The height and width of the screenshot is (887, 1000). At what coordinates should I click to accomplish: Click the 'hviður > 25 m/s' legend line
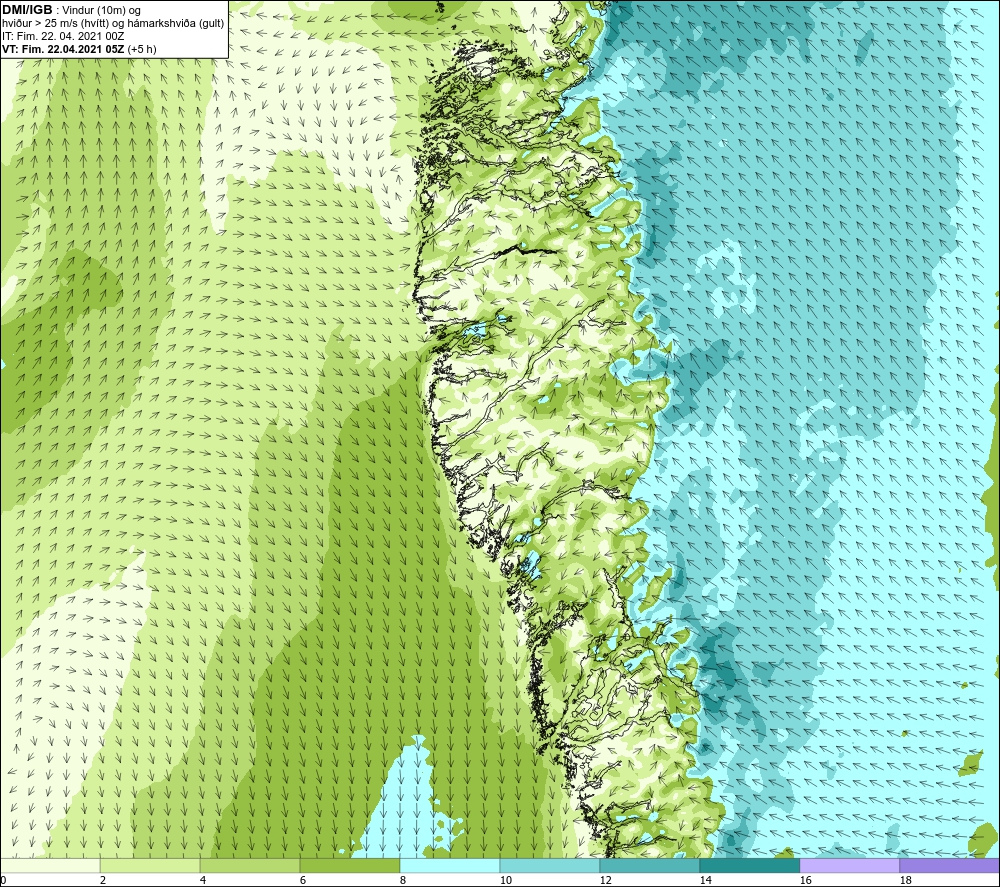(113, 23)
